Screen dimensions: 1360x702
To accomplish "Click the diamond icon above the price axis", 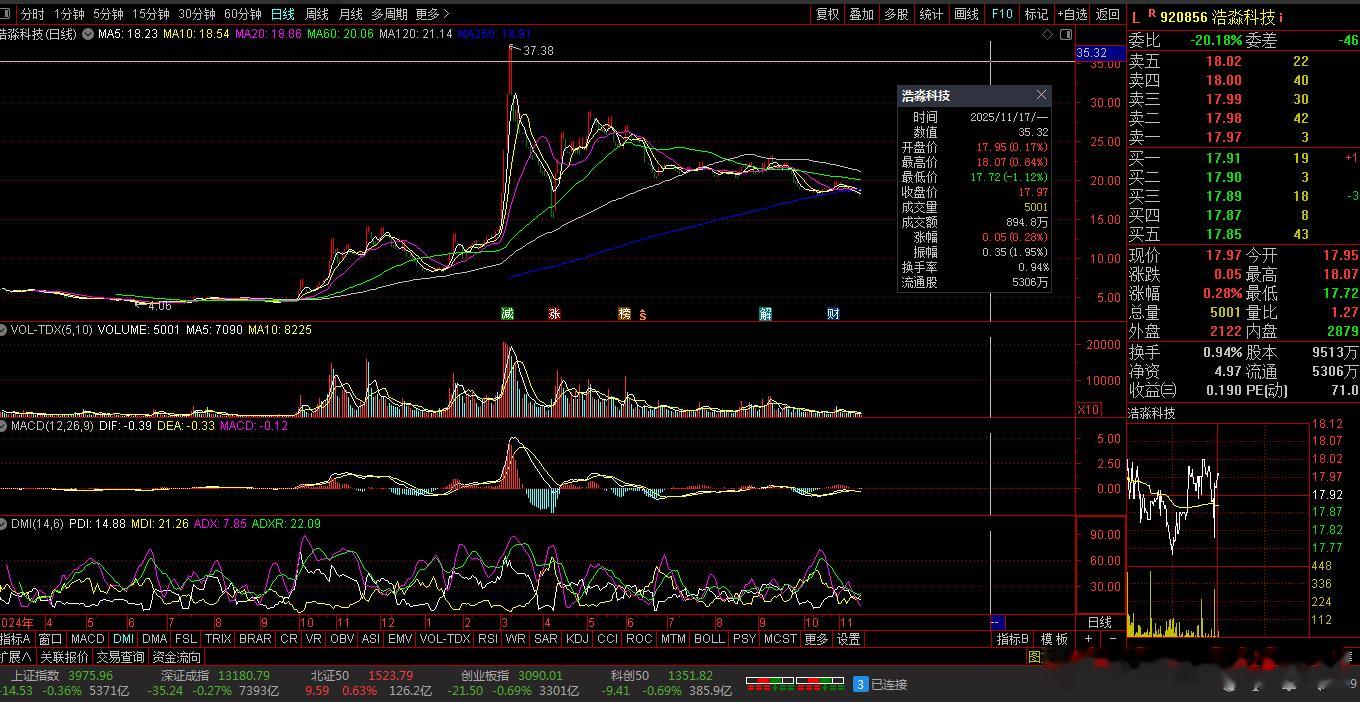I will [x=1047, y=34].
